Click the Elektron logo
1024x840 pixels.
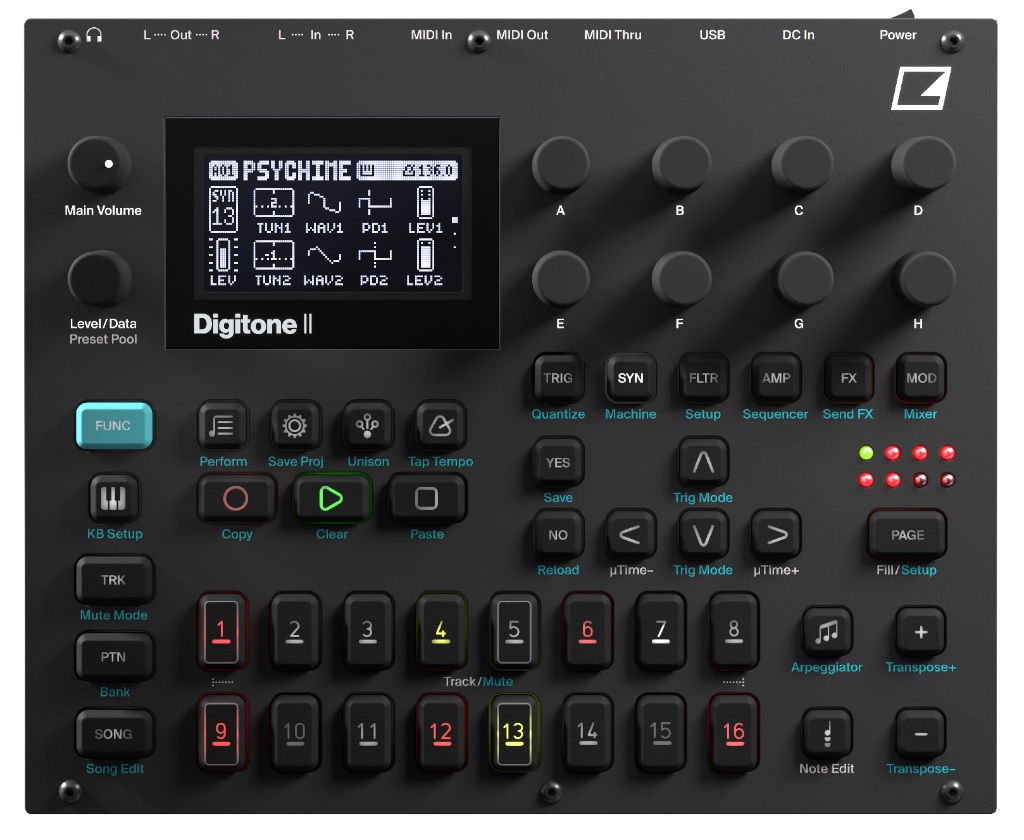[x=921, y=88]
